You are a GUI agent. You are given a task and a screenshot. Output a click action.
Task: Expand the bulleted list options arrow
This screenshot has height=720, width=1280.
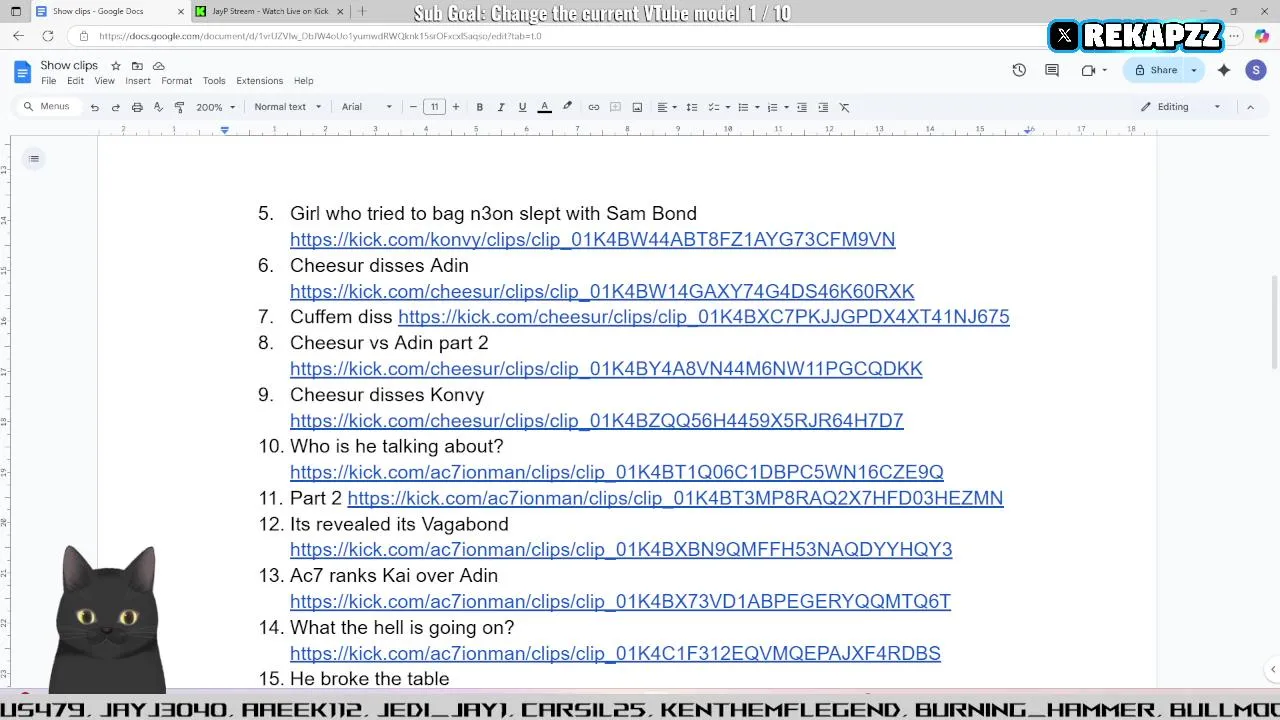(757, 107)
